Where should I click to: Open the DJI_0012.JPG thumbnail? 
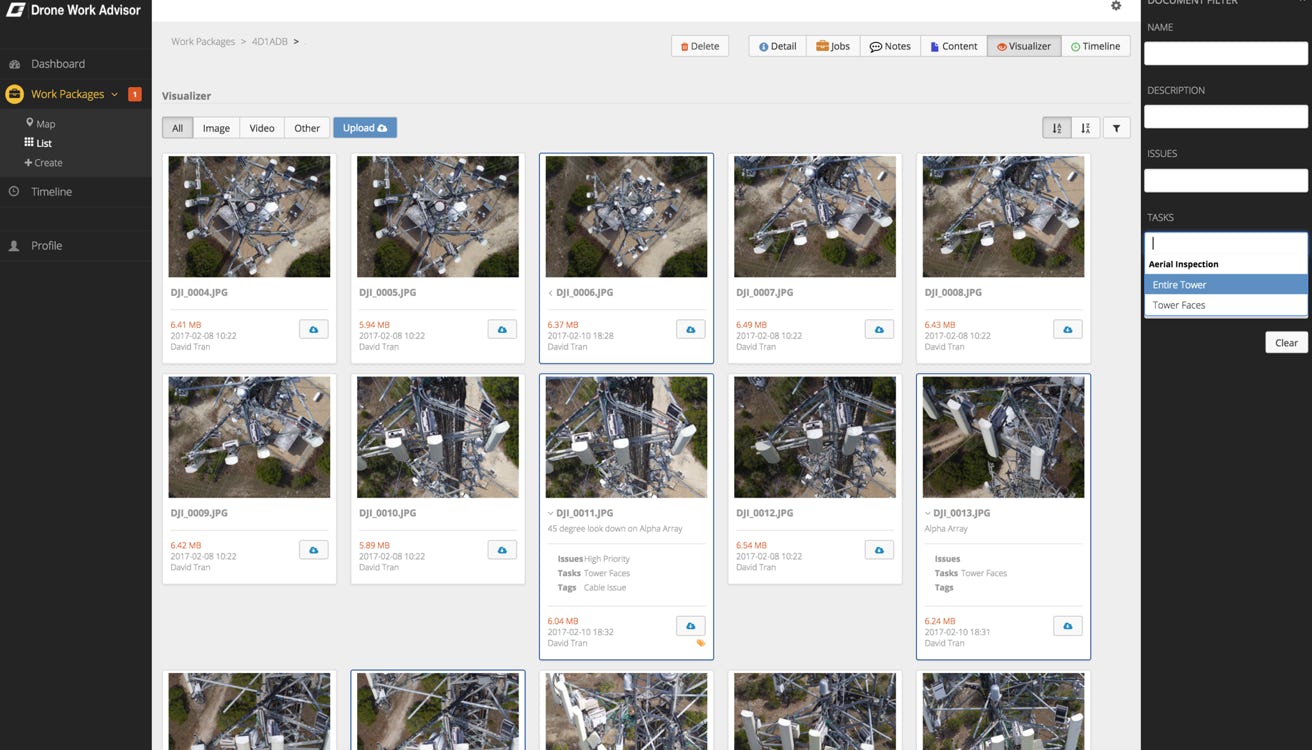point(815,437)
